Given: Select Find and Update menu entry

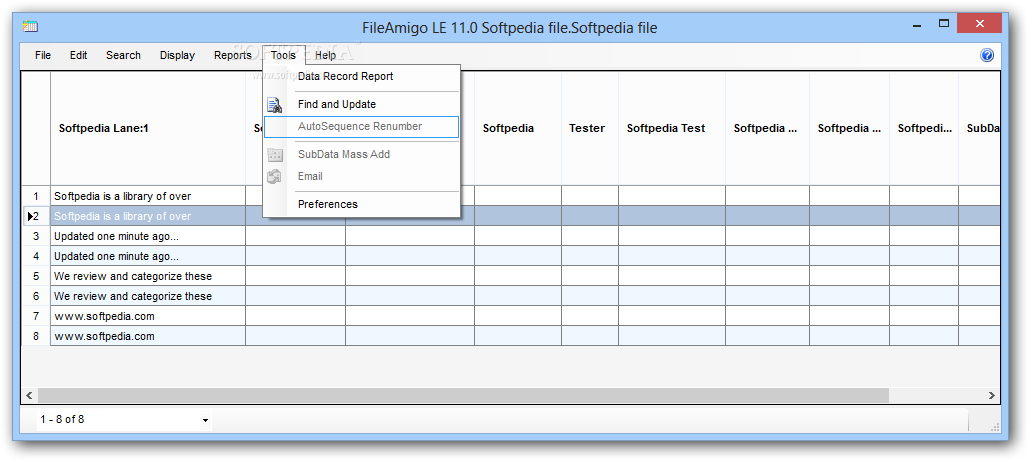Looking at the screenshot, I should coord(362,104).
